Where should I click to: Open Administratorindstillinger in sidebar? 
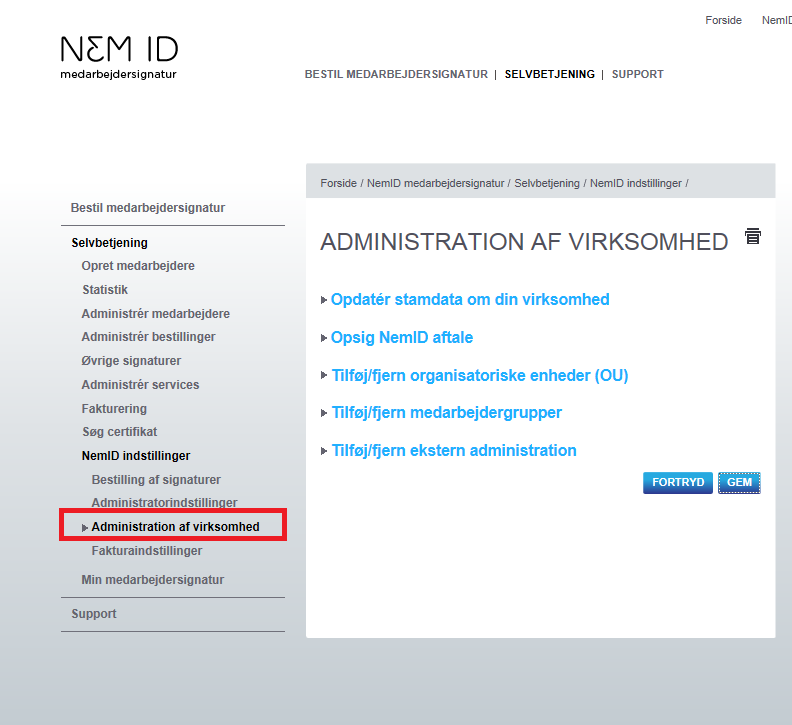pyautogui.click(x=164, y=503)
